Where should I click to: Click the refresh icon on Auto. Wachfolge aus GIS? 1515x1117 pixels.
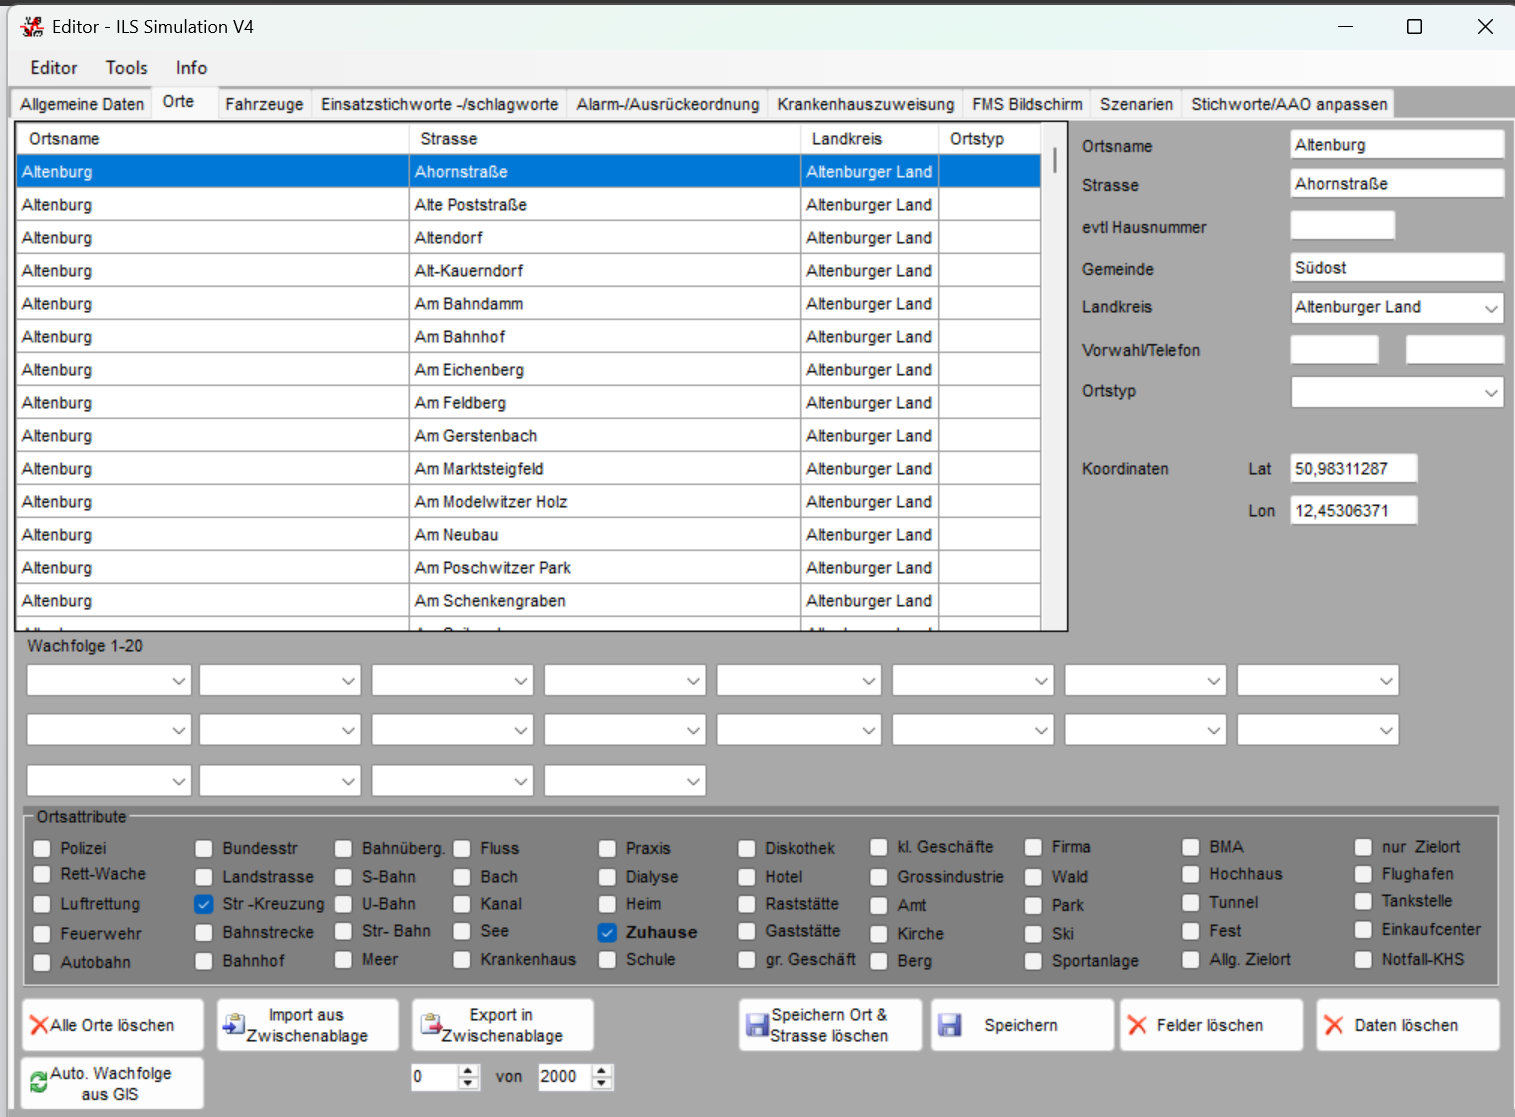[x=38, y=1080]
